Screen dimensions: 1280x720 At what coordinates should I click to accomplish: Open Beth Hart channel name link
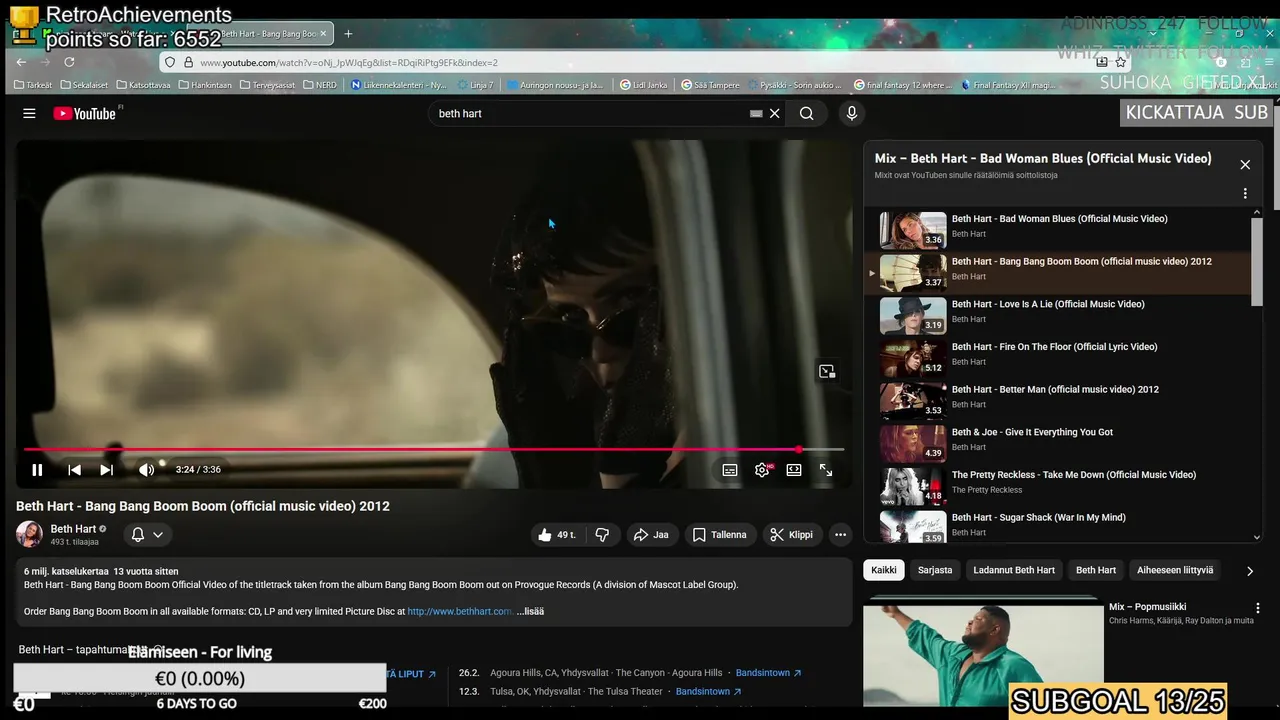pos(73,529)
